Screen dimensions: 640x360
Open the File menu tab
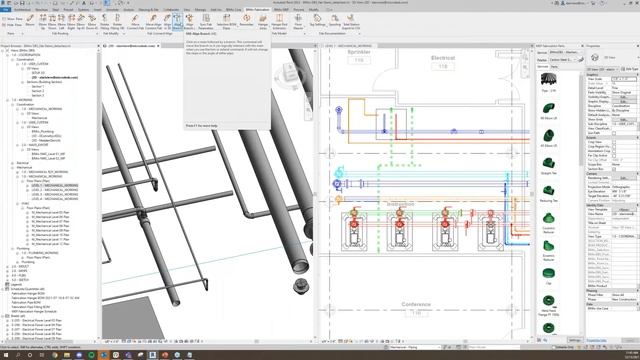point(6,9)
